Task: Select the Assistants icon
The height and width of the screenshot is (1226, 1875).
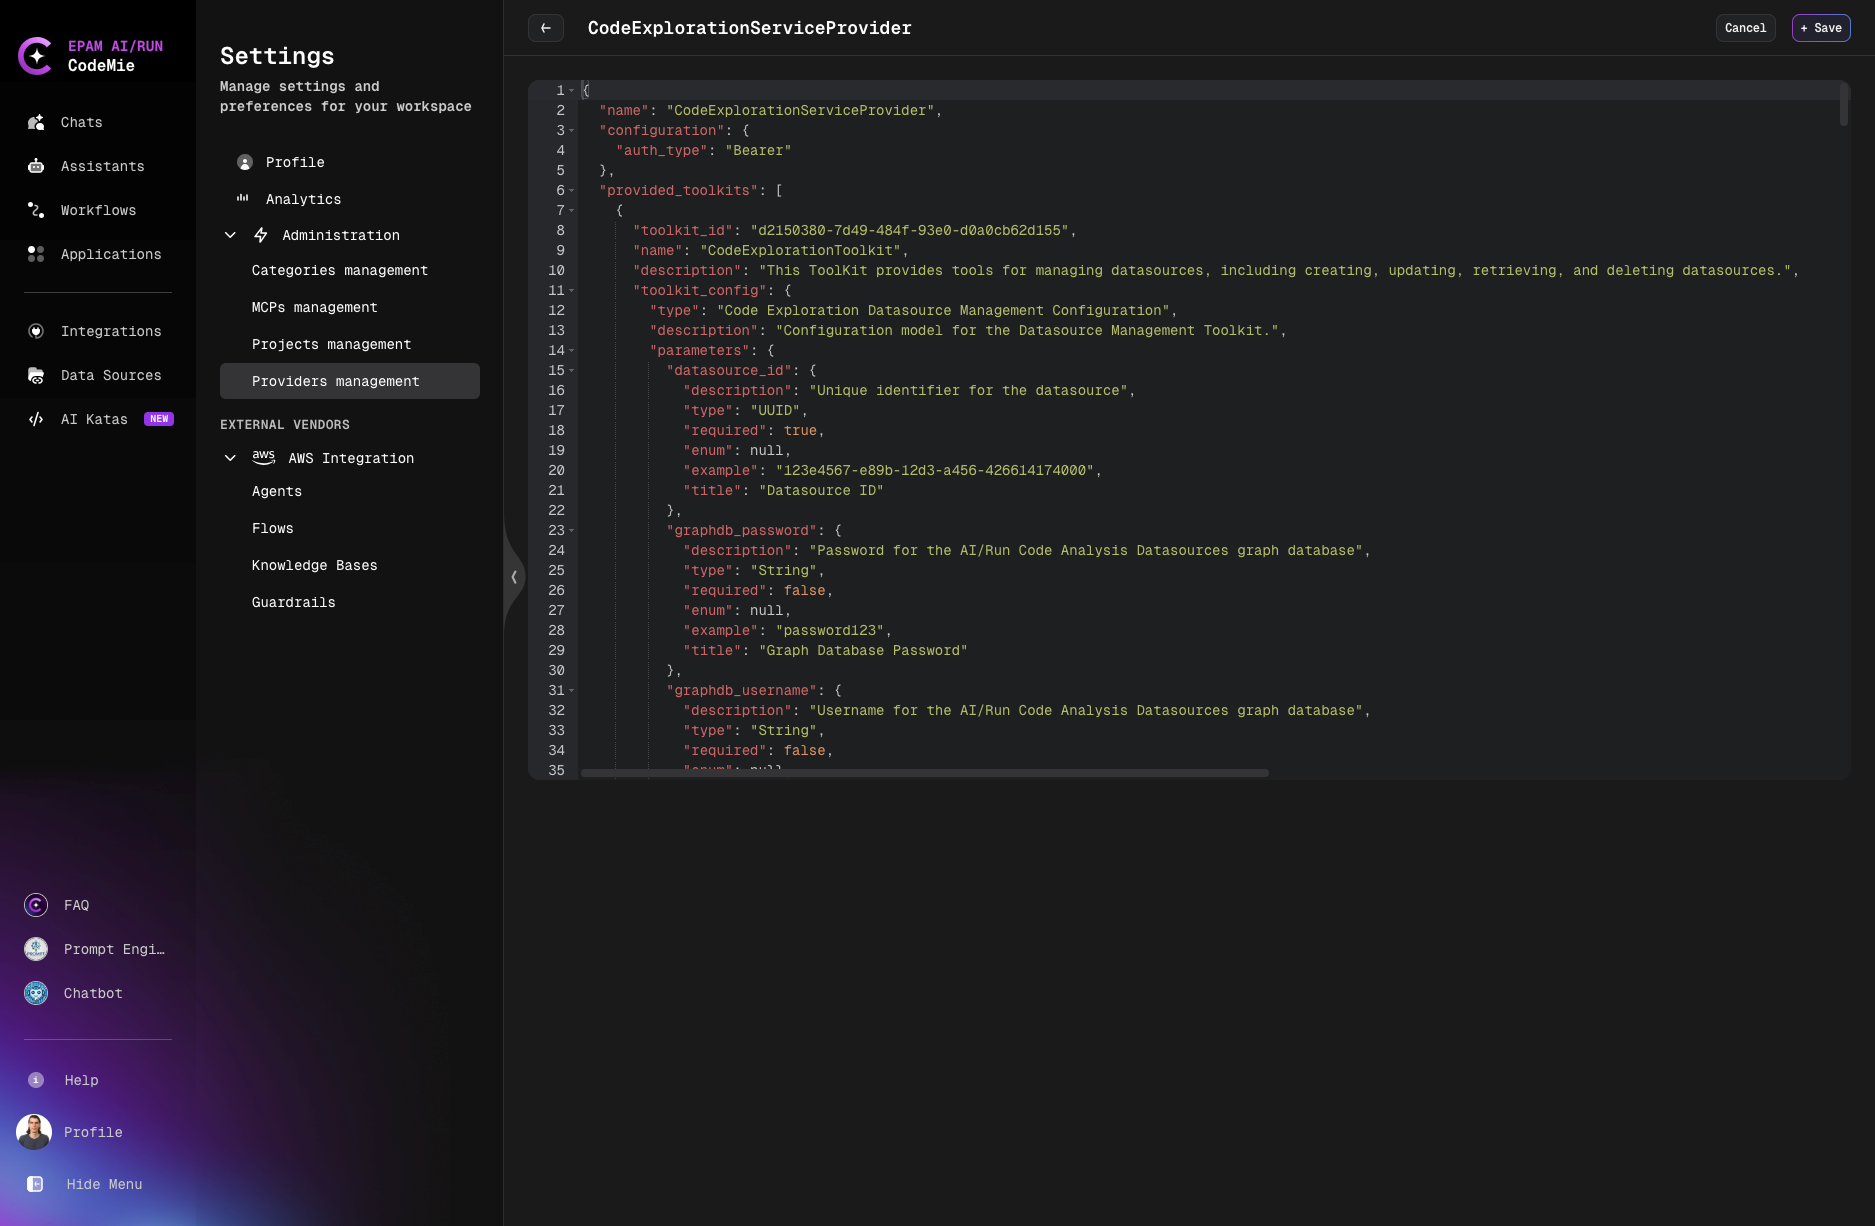Action: point(36,166)
